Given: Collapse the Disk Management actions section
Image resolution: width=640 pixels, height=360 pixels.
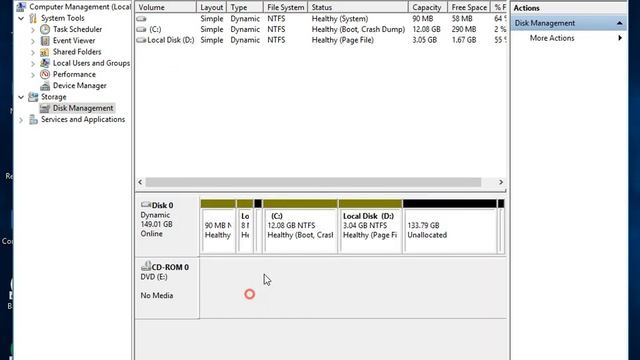Looking at the screenshot, I should [620, 23].
